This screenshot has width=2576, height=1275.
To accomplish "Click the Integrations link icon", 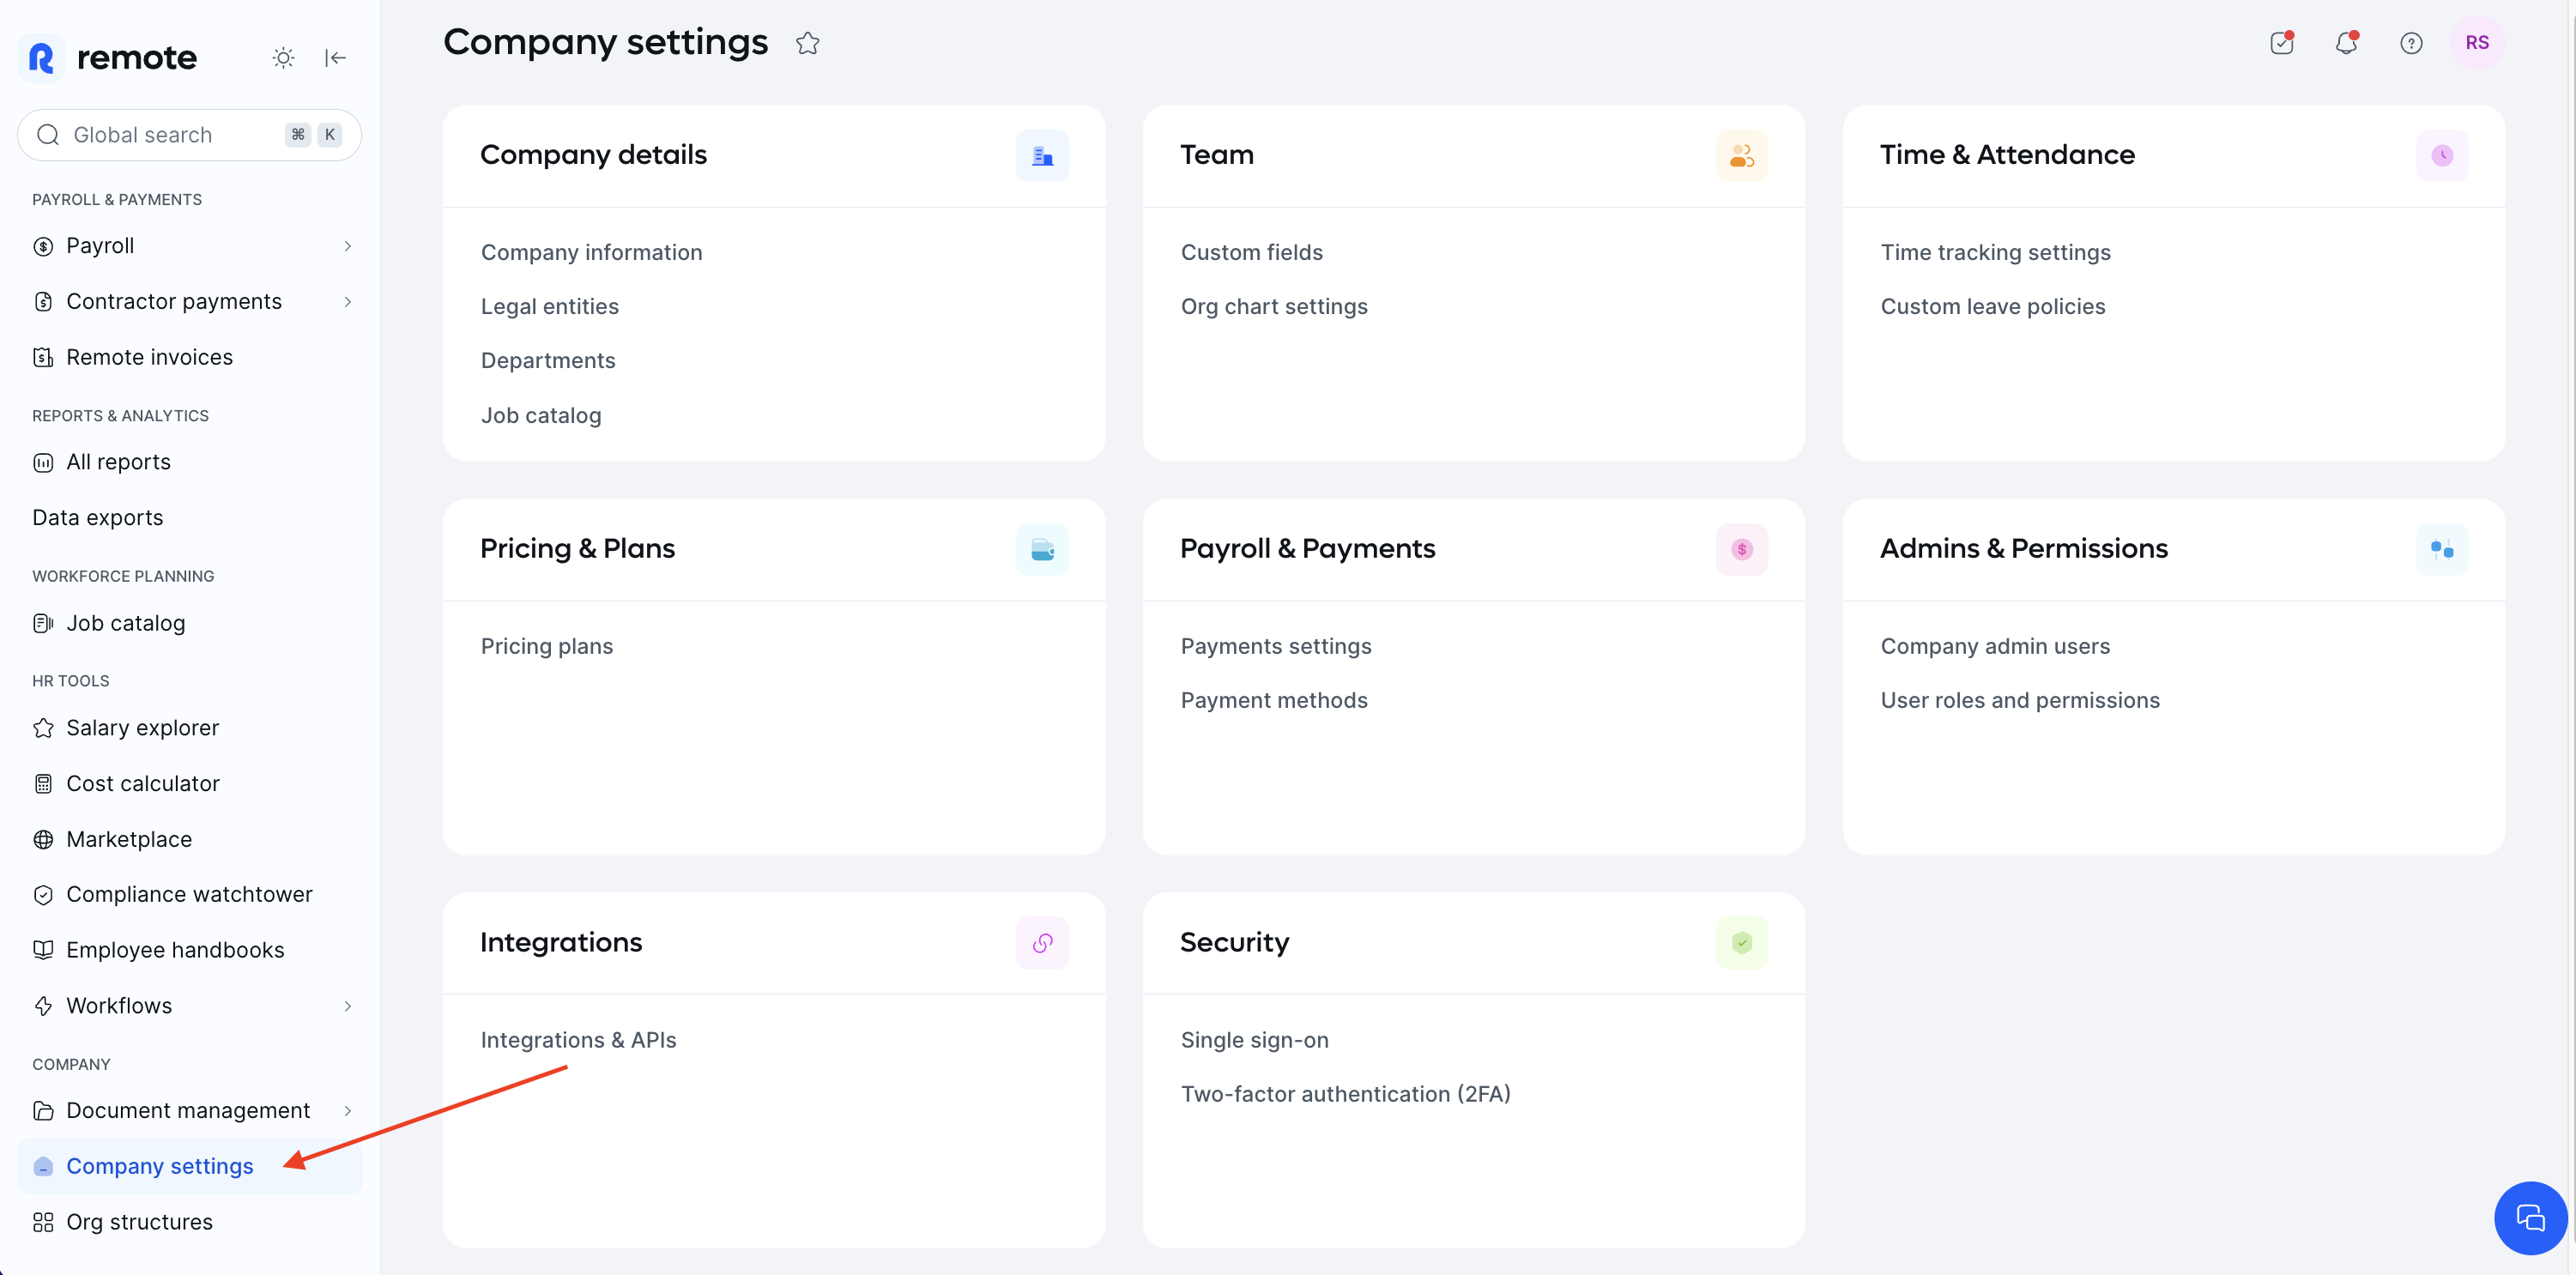I will coord(1042,943).
